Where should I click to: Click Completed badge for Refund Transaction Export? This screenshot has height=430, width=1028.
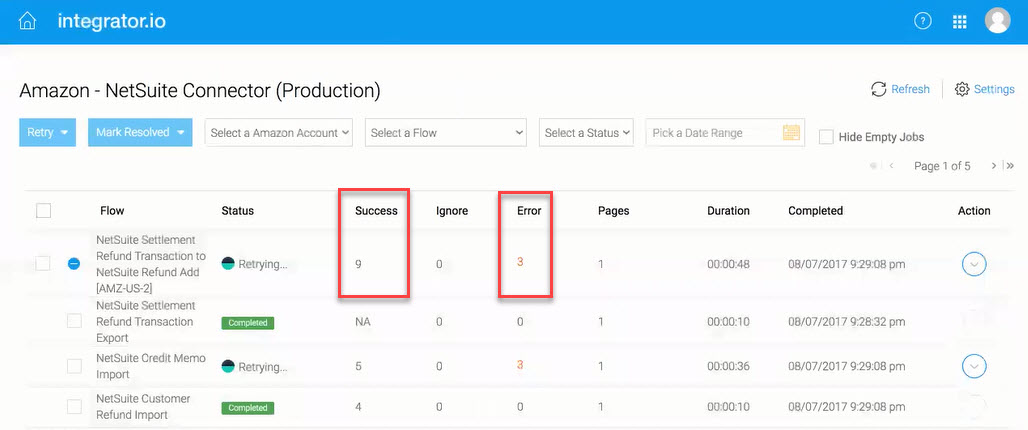[248, 322]
